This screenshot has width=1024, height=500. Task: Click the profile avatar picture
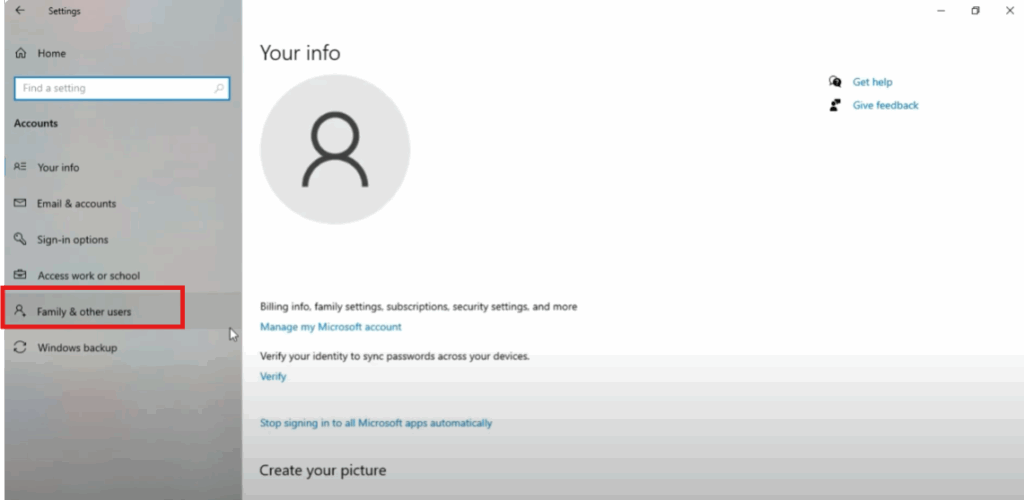coord(335,149)
